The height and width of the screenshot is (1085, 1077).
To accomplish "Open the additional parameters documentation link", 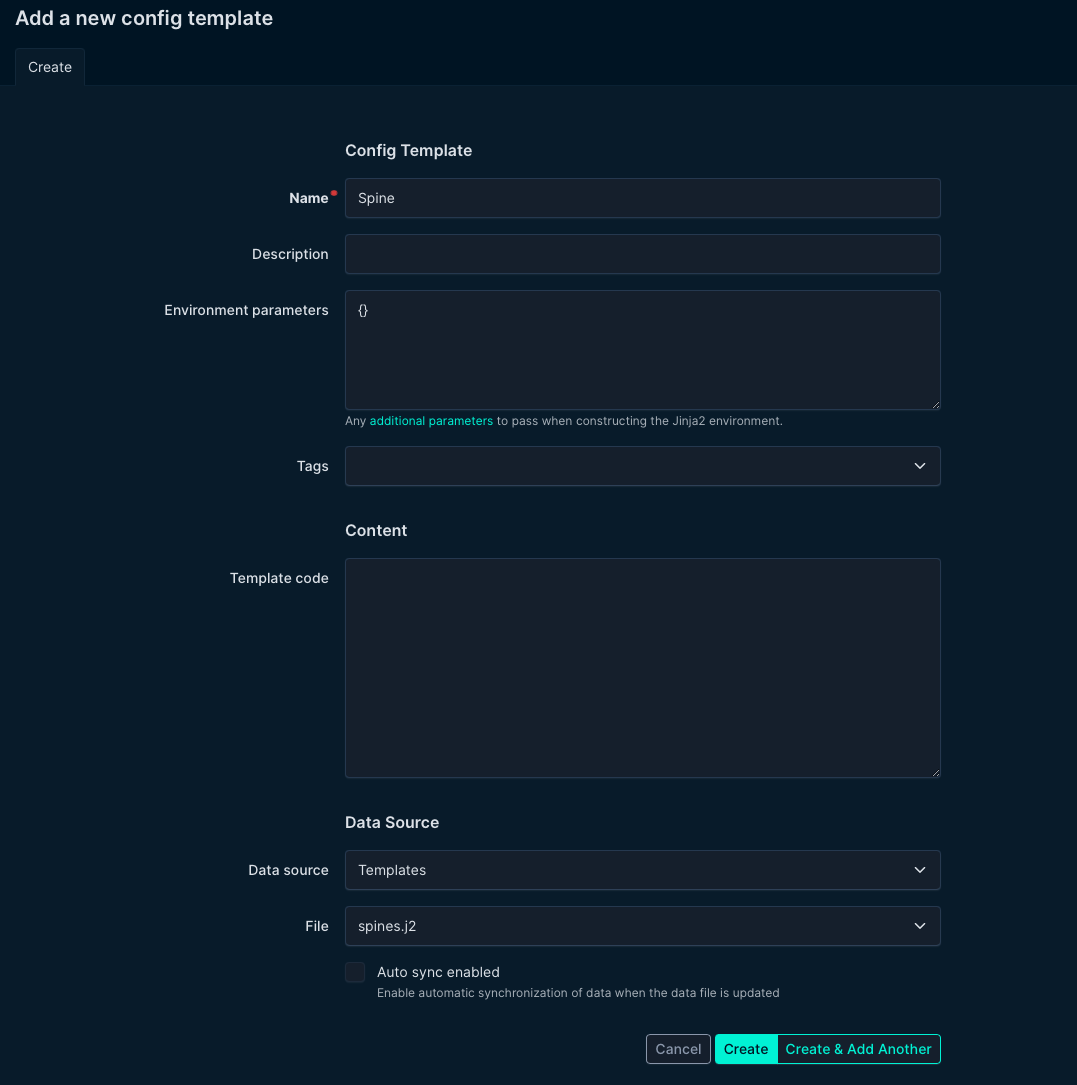I will [x=431, y=421].
